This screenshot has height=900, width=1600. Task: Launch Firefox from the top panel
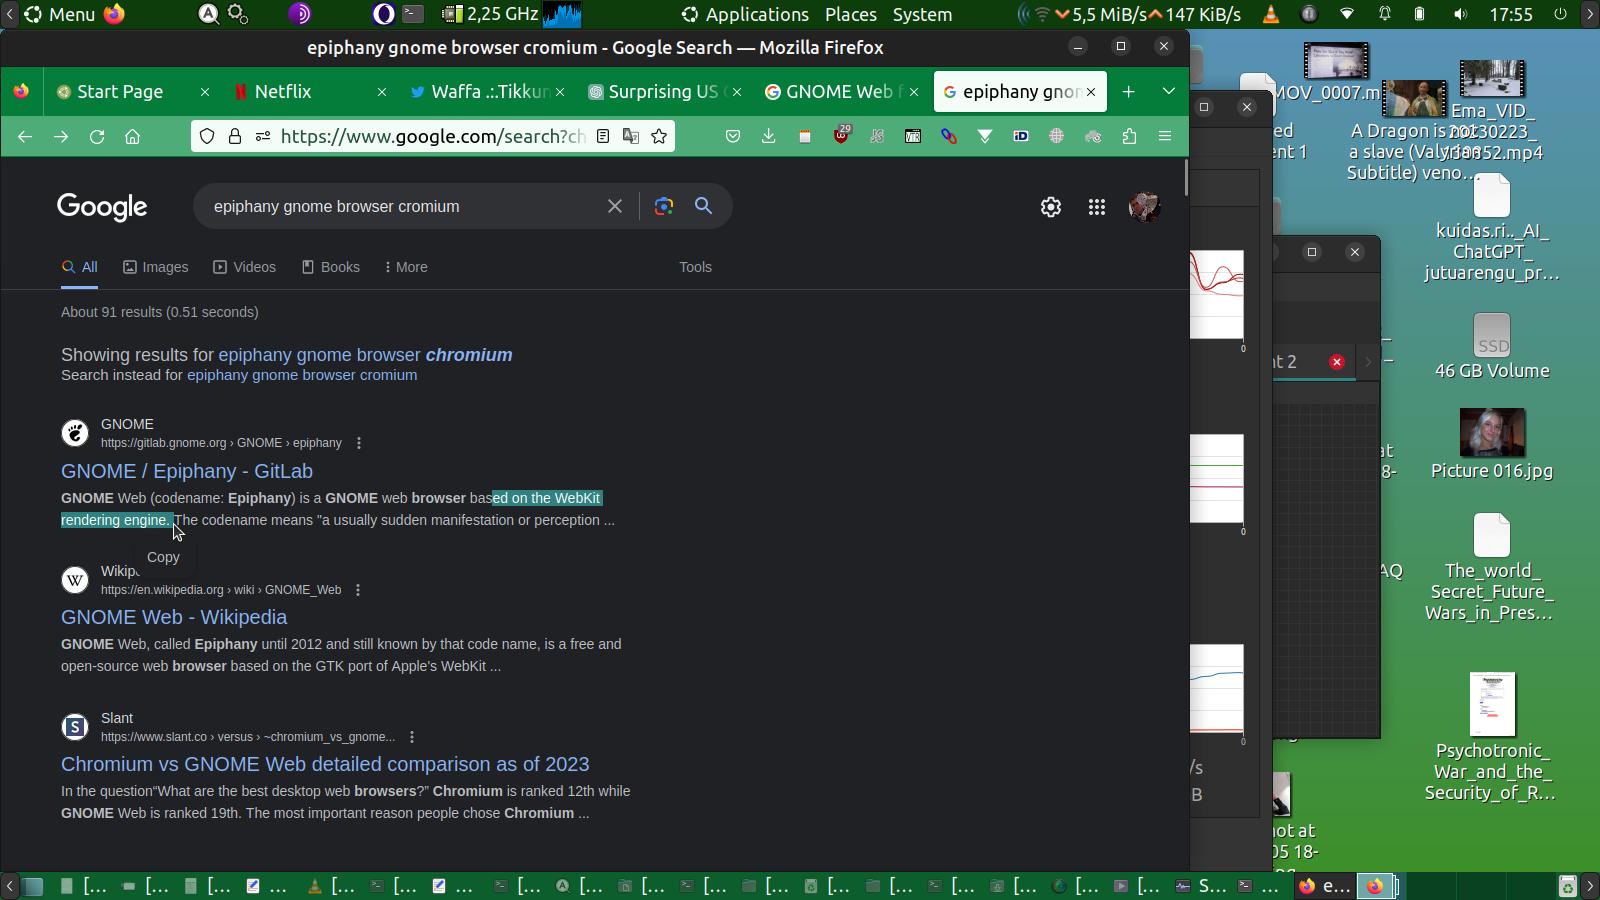point(115,14)
